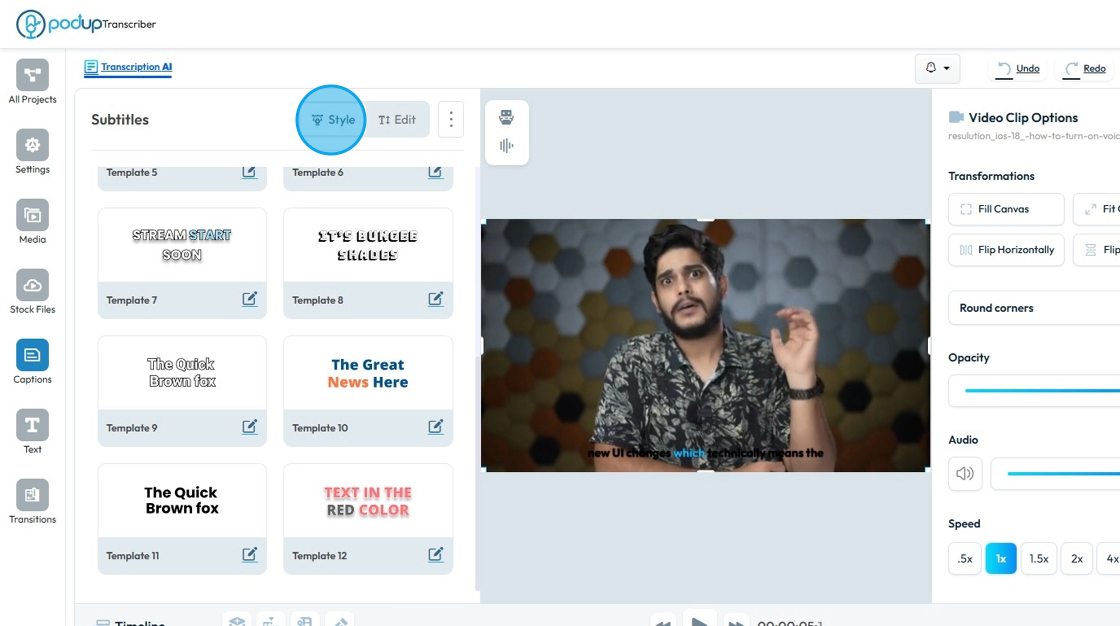Open the Media panel icon
Screen dimensions: 1120x626
coord(32,215)
